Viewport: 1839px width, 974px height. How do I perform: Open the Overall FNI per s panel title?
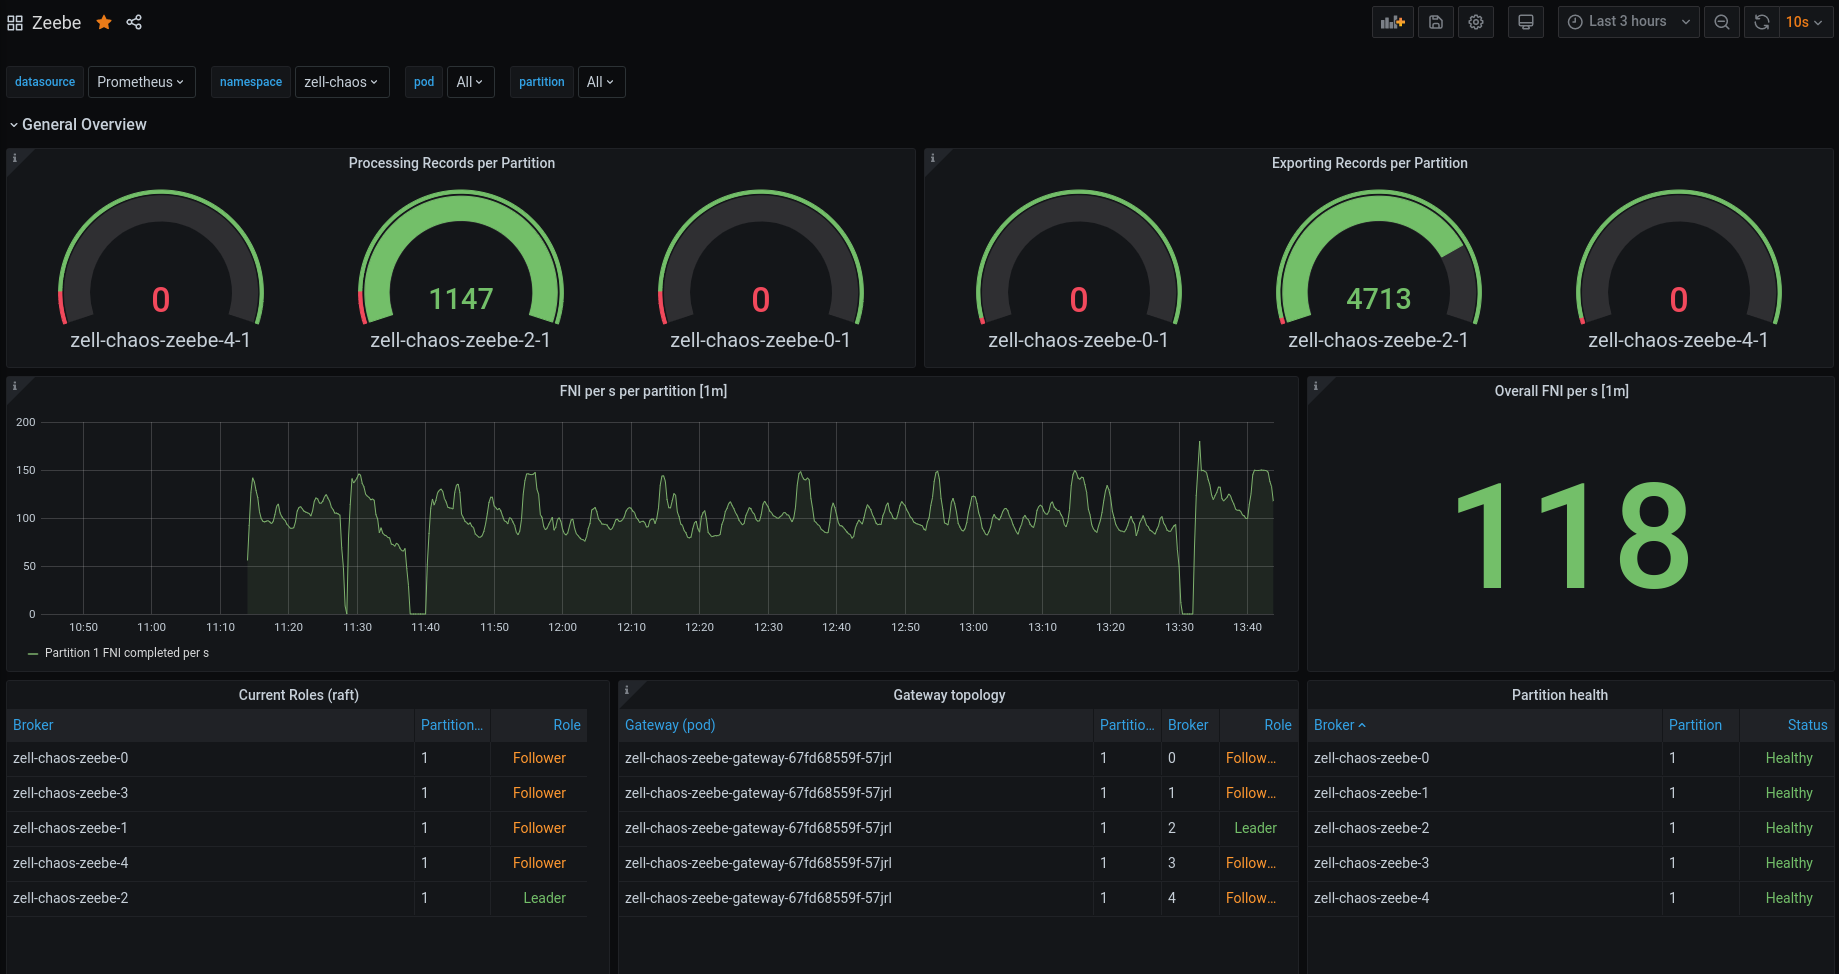pos(1562,391)
